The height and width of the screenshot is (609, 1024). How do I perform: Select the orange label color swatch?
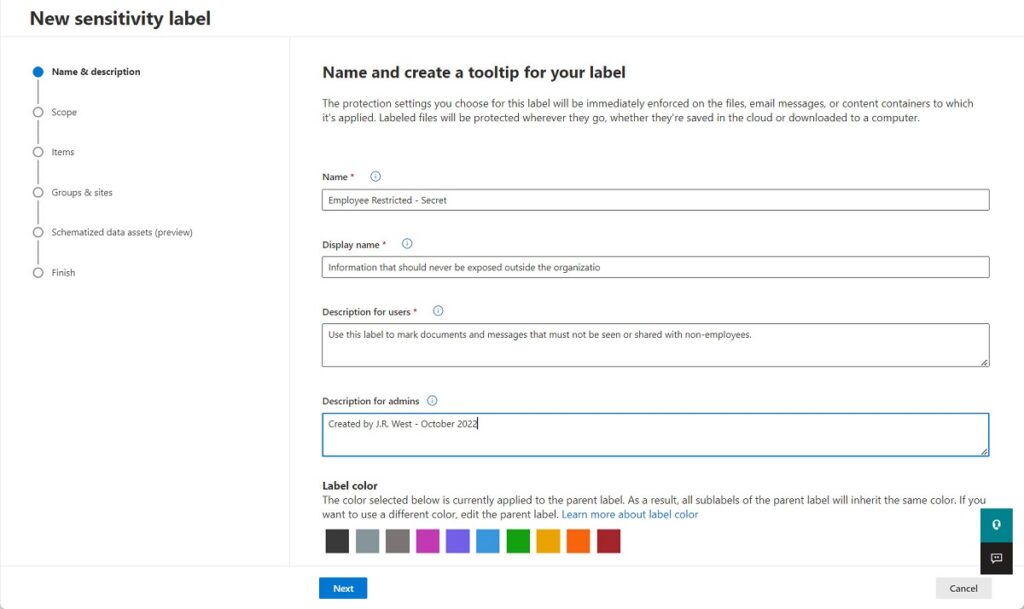(x=578, y=541)
